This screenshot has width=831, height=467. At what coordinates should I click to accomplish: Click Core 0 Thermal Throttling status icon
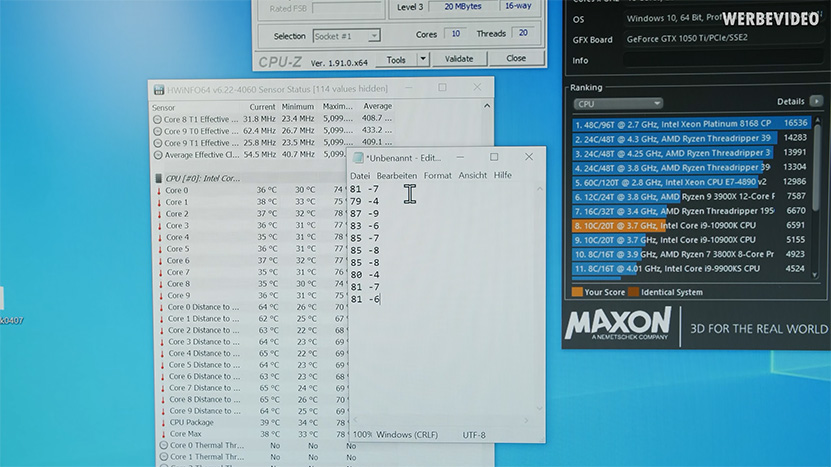(164, 446)
